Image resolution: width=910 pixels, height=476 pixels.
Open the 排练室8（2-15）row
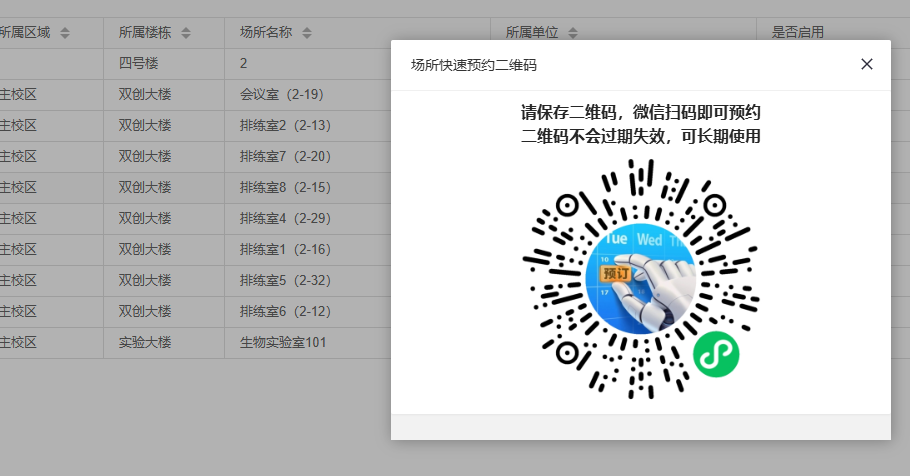(285, 188)
